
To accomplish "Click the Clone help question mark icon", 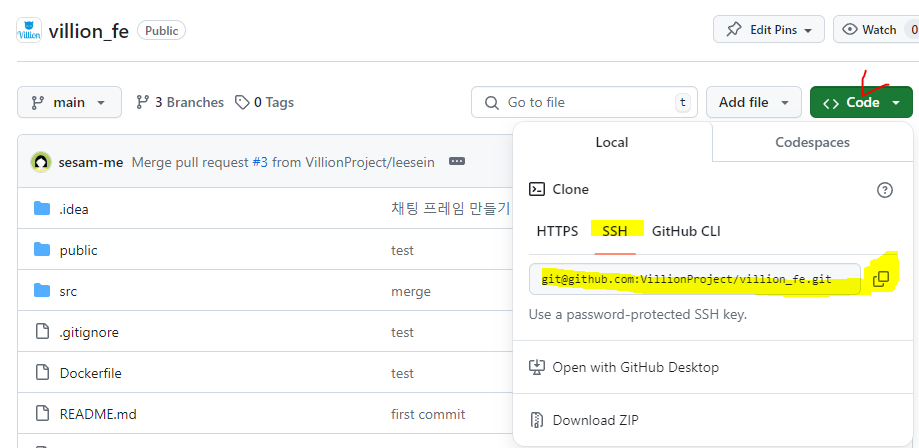I will pyautogui.click(x=884, y=190).
